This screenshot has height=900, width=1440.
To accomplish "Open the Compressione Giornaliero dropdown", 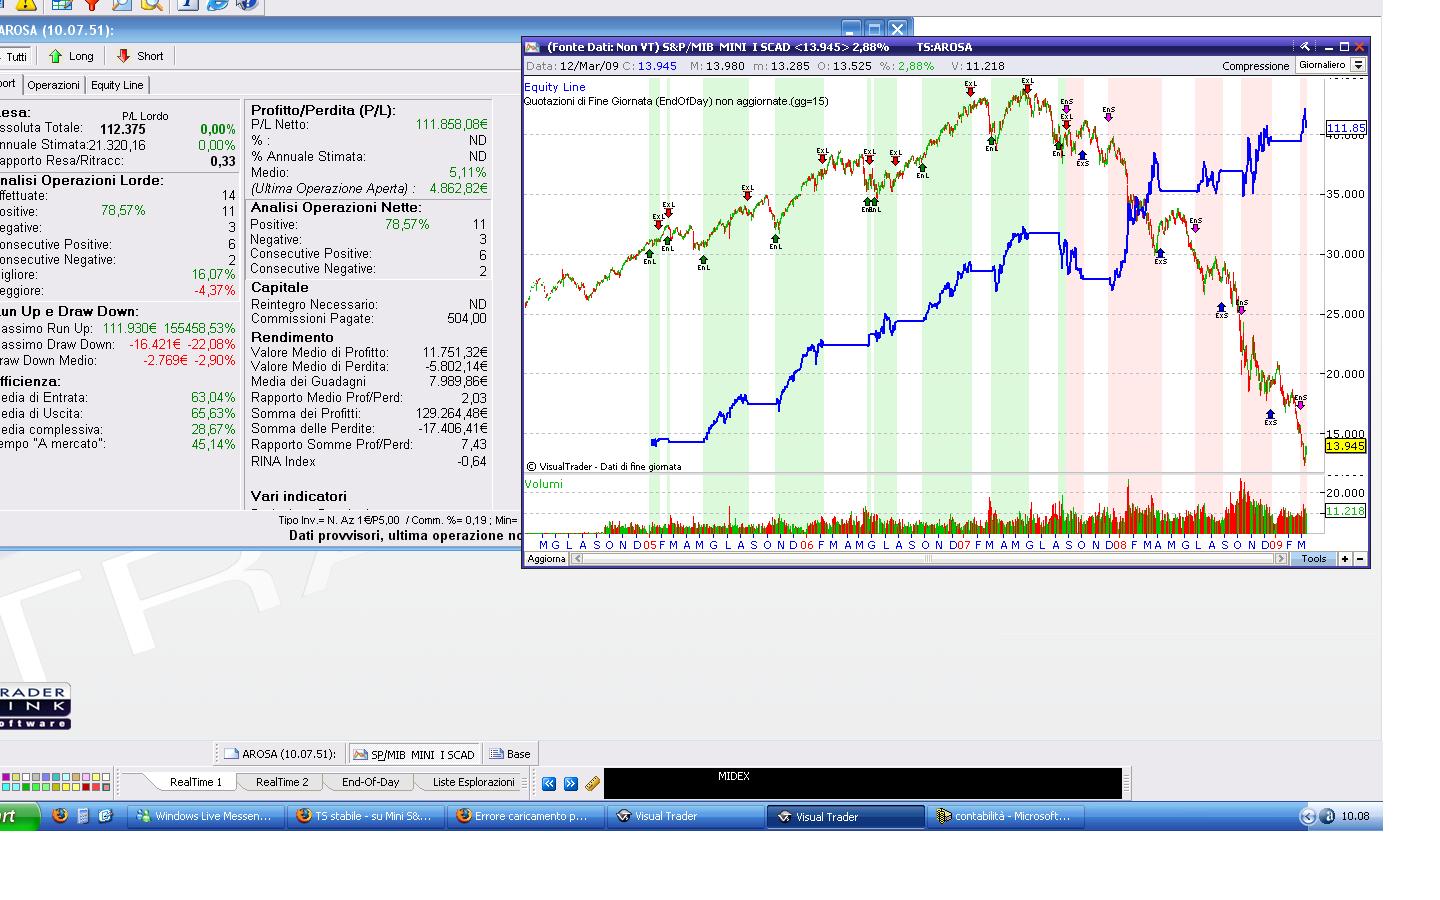I will (1358, 65).
